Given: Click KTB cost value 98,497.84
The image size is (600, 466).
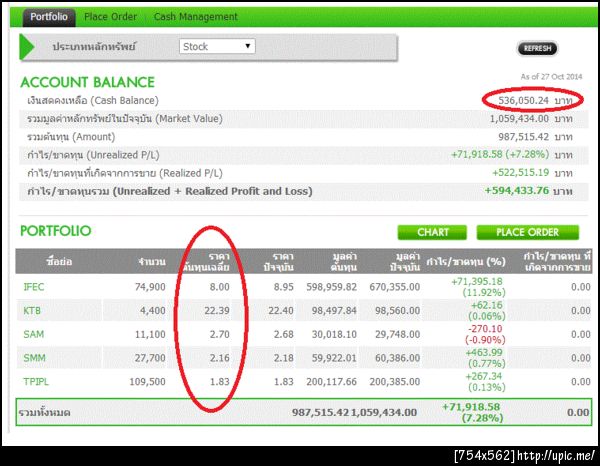Looking at the screenshot, I should point(334,311).
